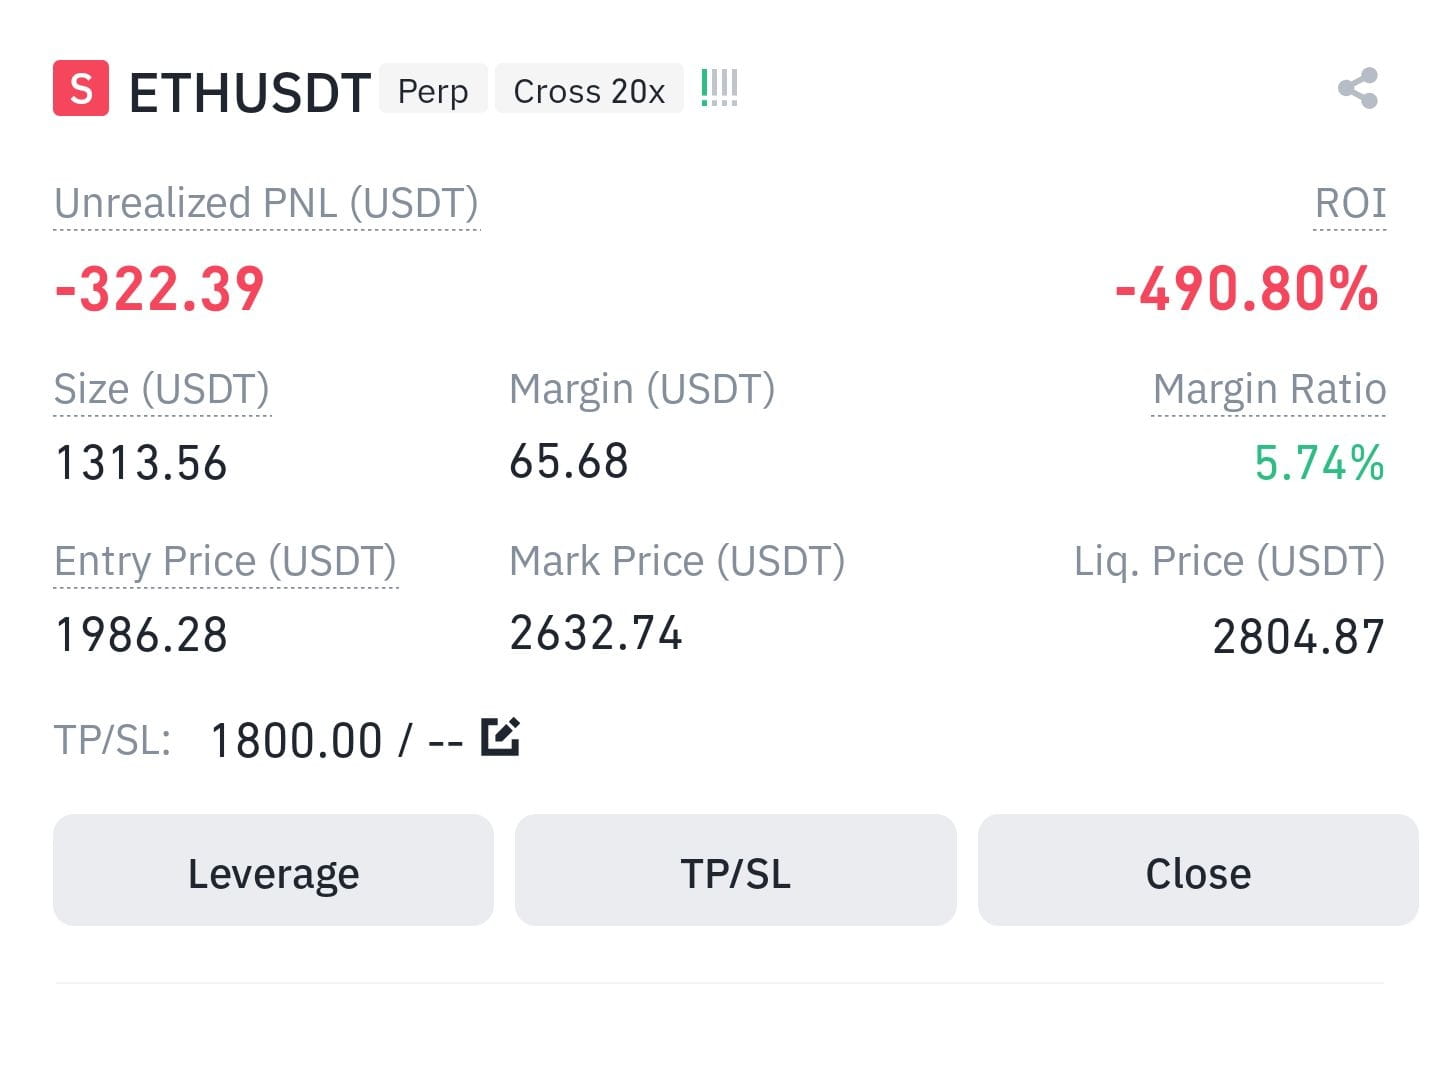Tap the -490.80% ROI value

pos(1247,289)
